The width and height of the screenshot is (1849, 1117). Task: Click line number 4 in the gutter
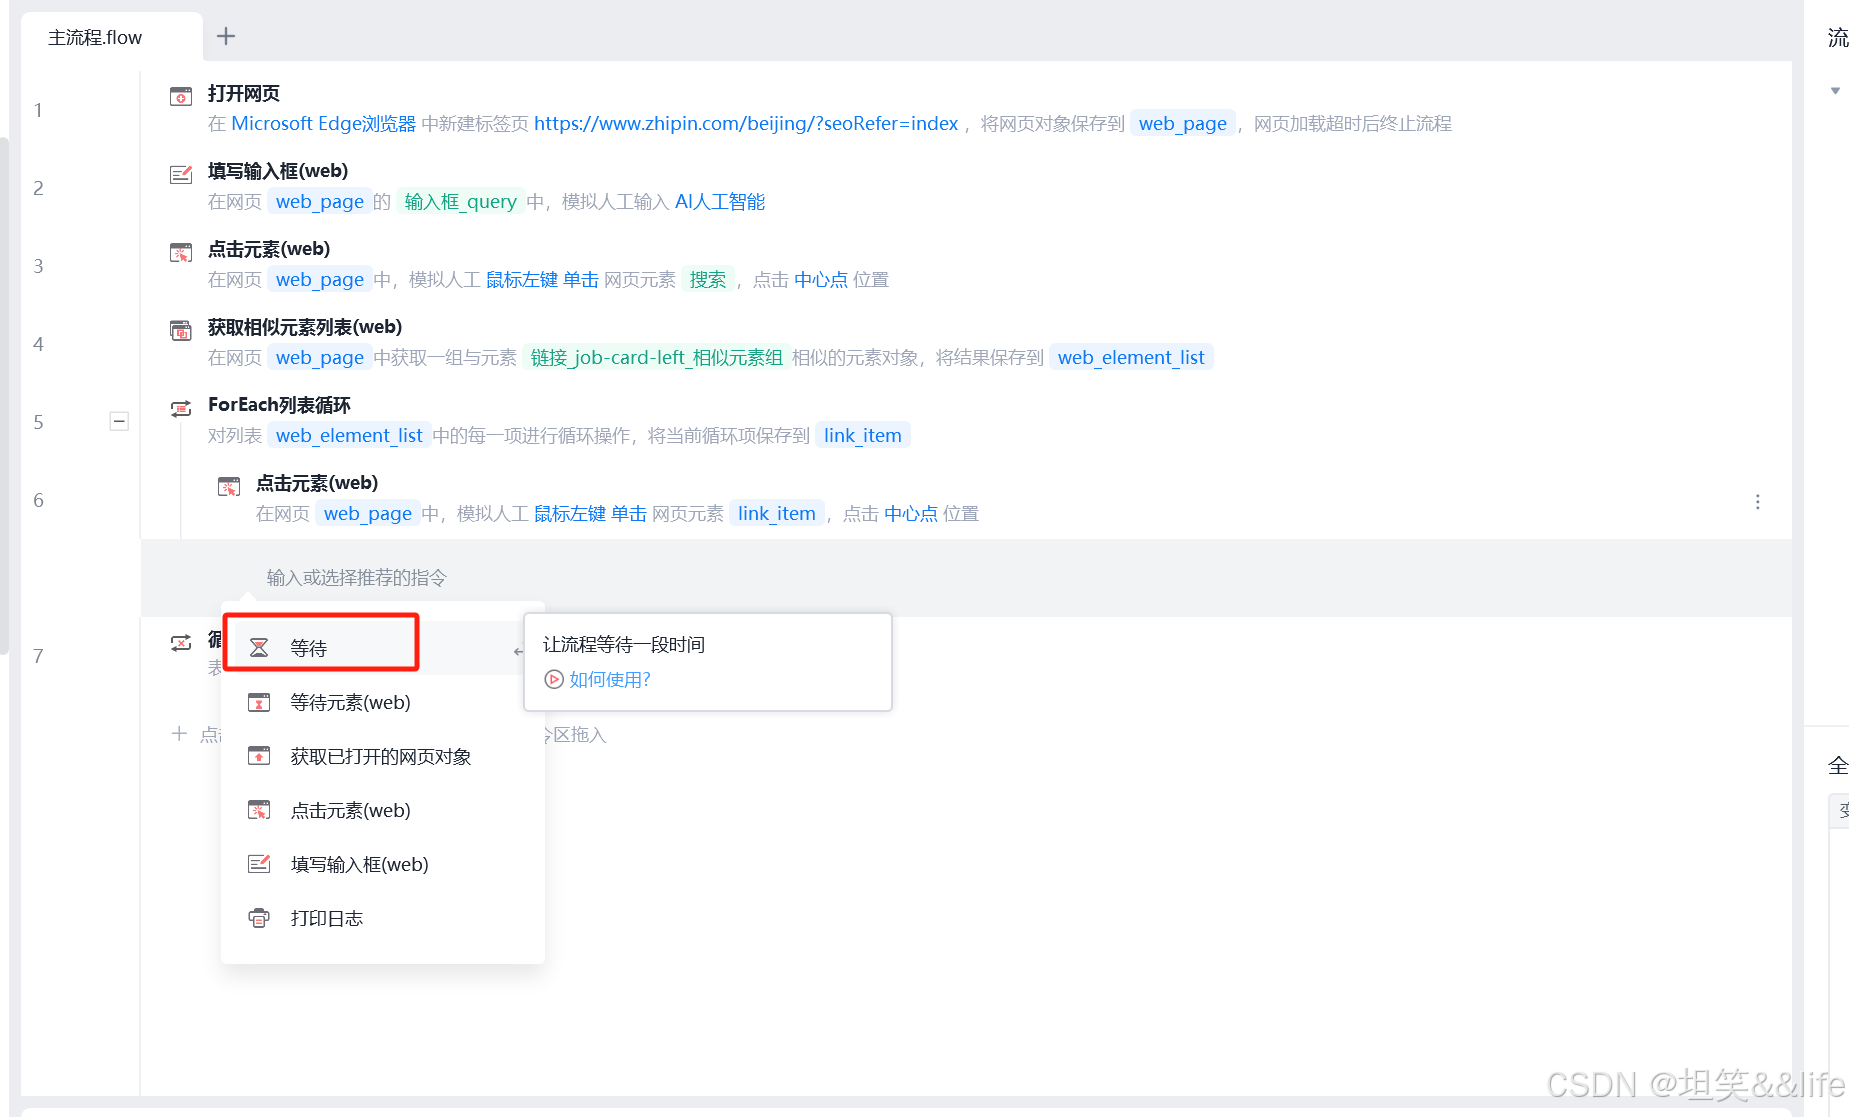(38, 344)
